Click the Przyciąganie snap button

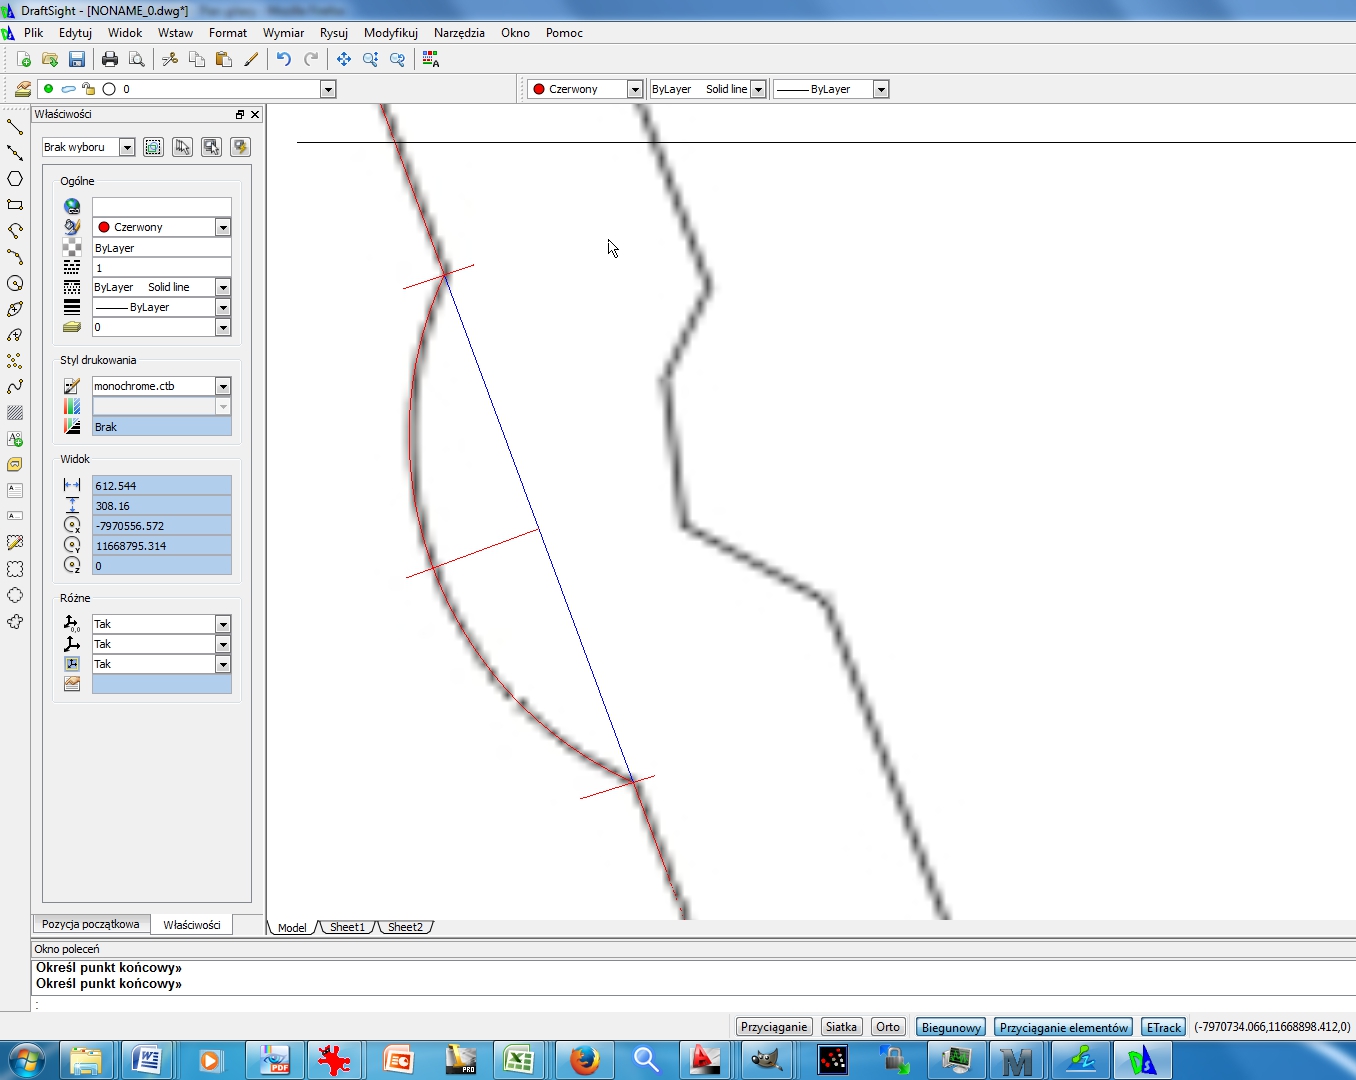click(773, 1027)
